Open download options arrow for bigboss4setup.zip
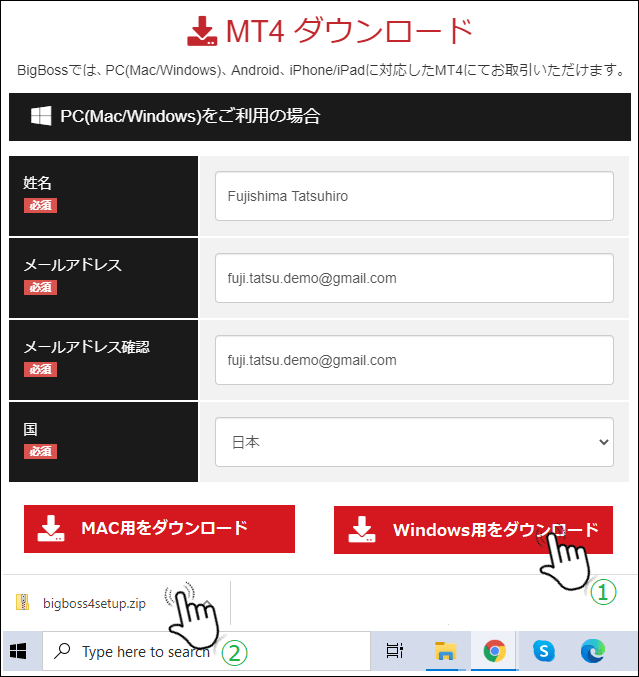The width and height of the screenshot is (639, 677). coord(207,603)
